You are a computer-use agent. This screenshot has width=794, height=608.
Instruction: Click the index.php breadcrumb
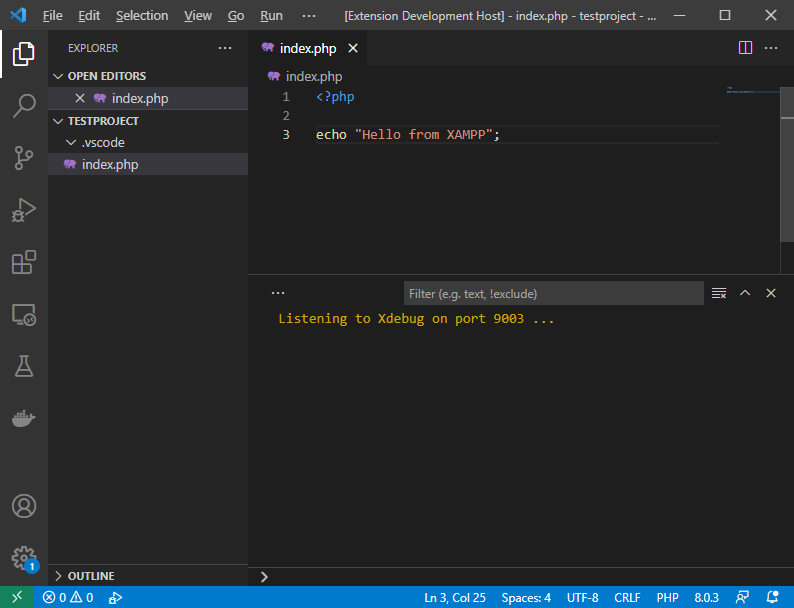coord(305,76)
